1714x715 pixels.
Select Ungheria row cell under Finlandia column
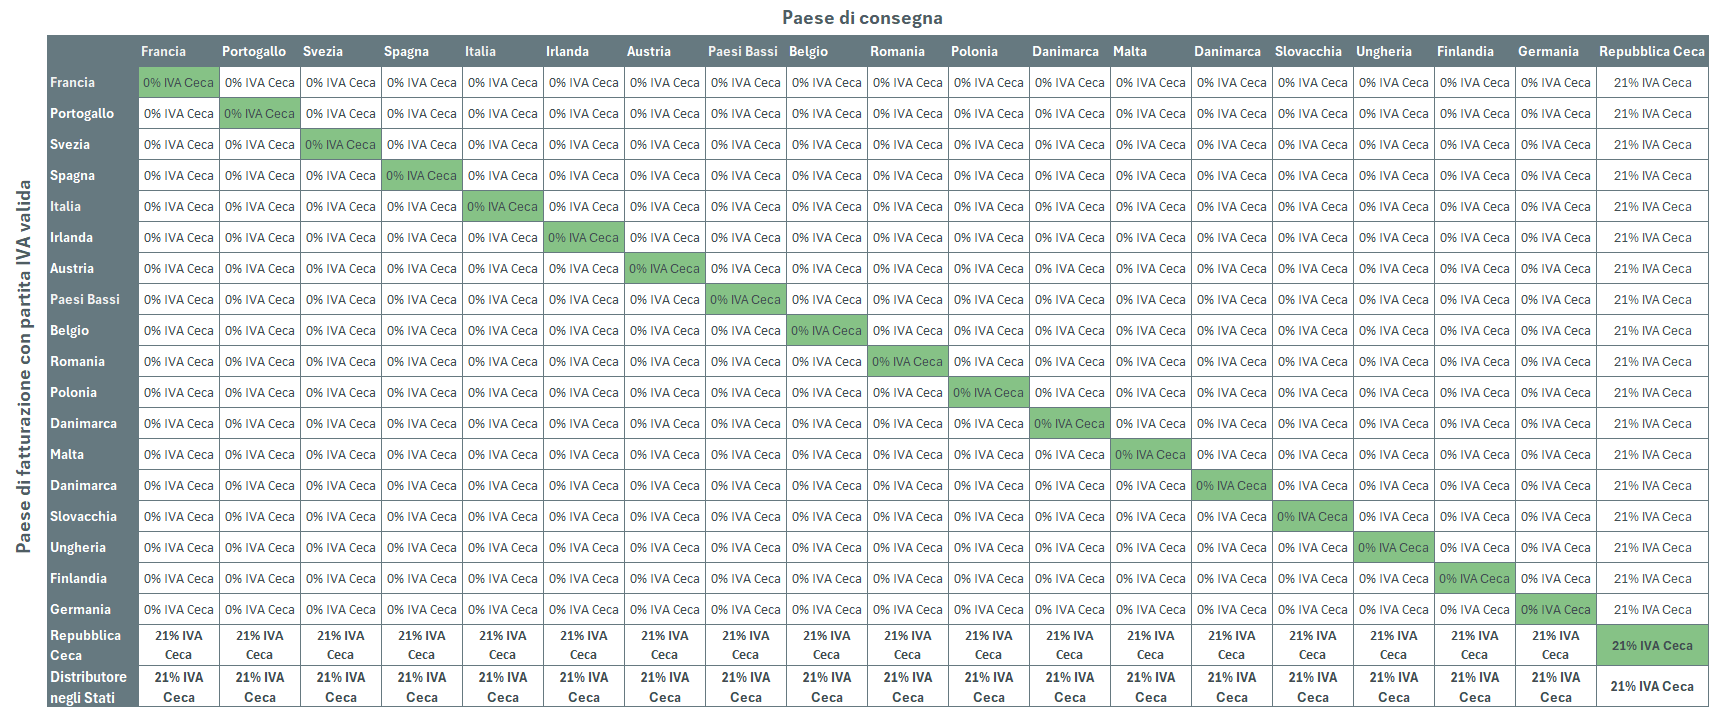click(1475, 548)
